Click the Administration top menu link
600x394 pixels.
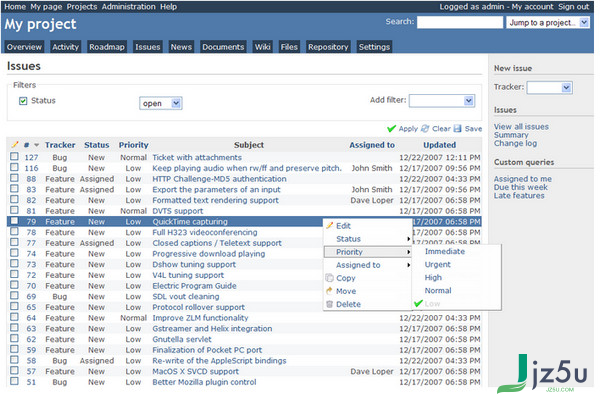pos(129,7)
